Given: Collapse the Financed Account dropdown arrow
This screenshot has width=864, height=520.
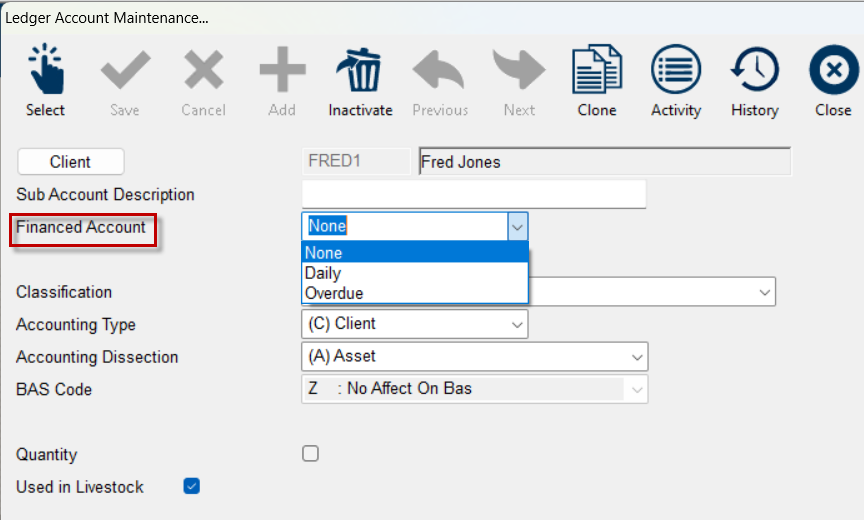Looking at the screenshot, I should point(517,226).
